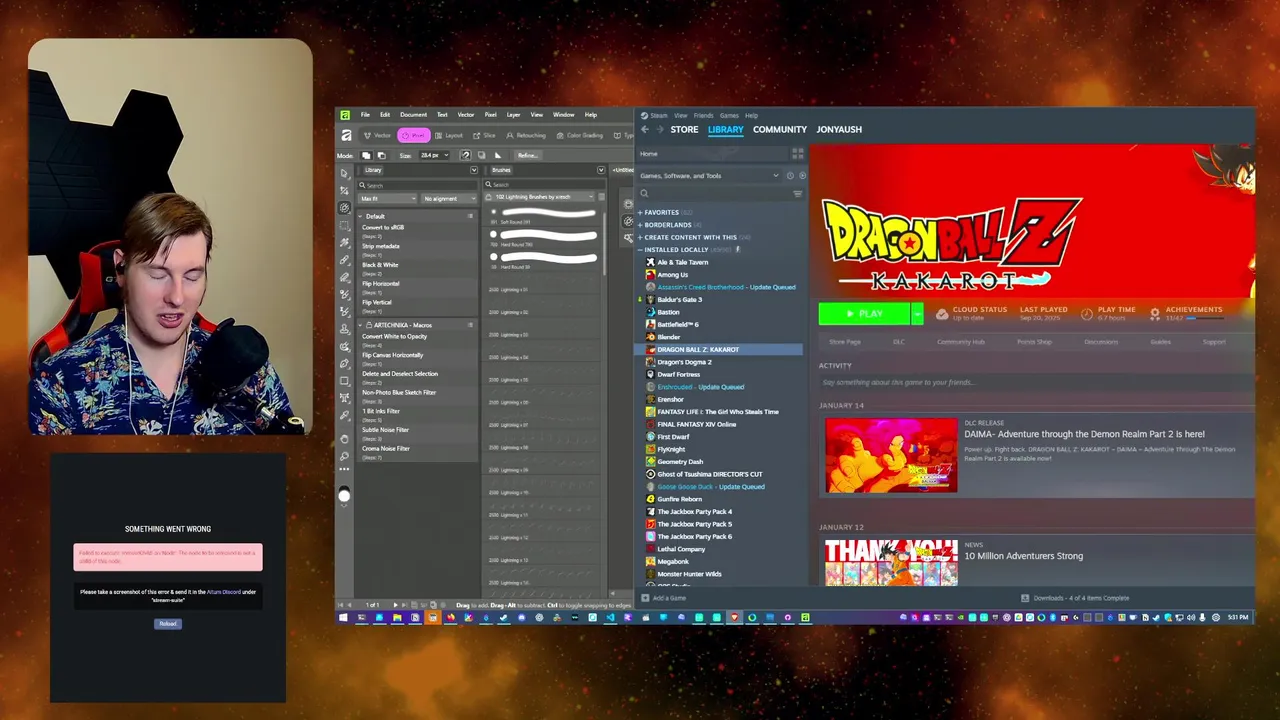Switch to the Layout studio in Affinity
The height and width of the screenshot is (720, 1280).
pyautogui.click(x=448, y=135)
